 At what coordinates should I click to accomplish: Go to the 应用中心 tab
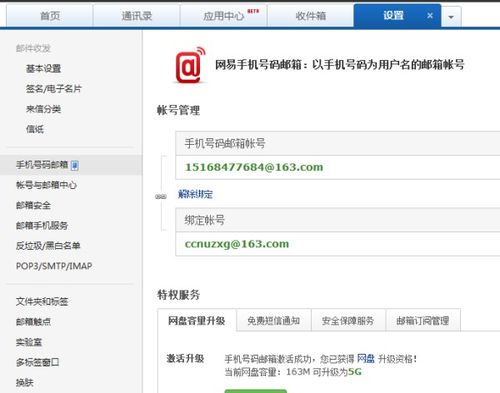224,16
